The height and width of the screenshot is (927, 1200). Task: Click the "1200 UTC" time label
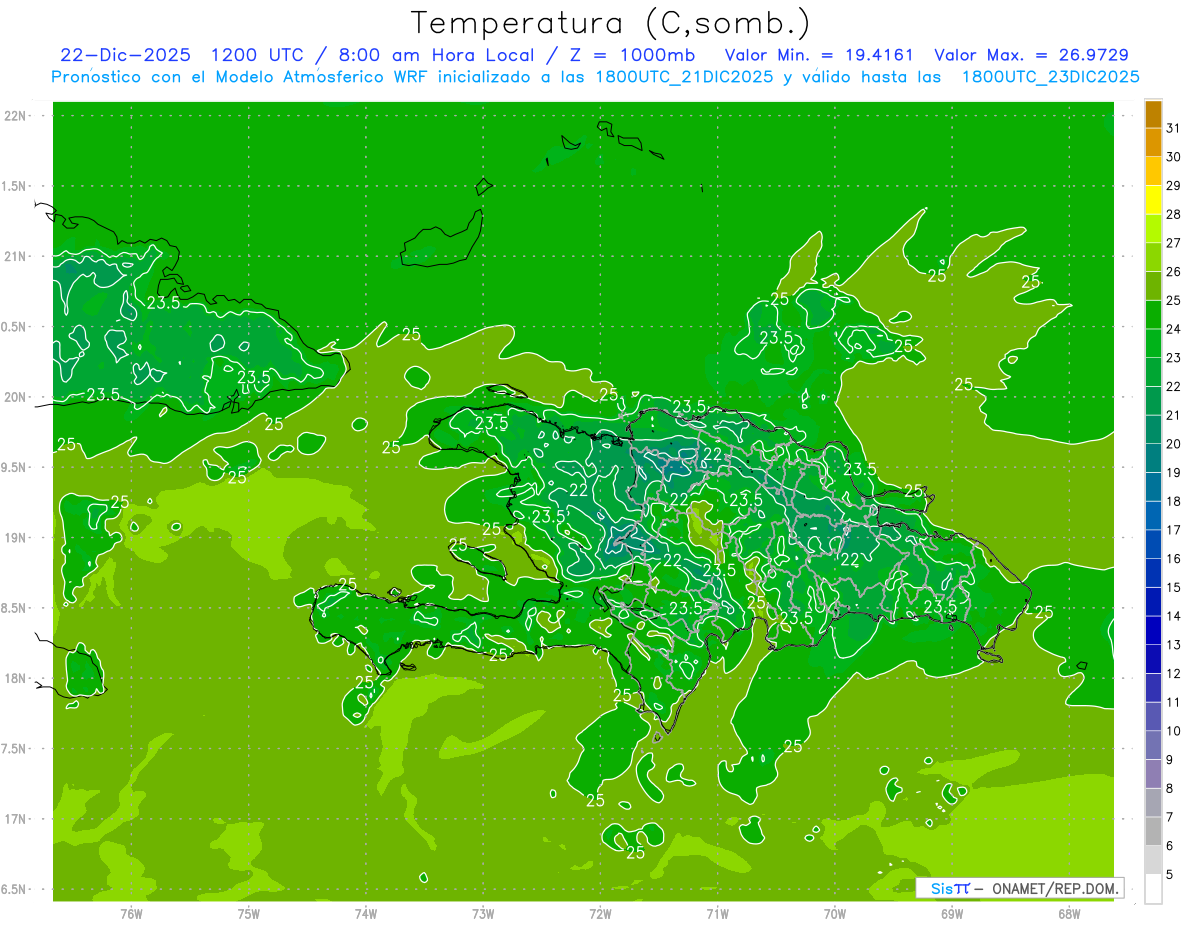click(257, 55)
